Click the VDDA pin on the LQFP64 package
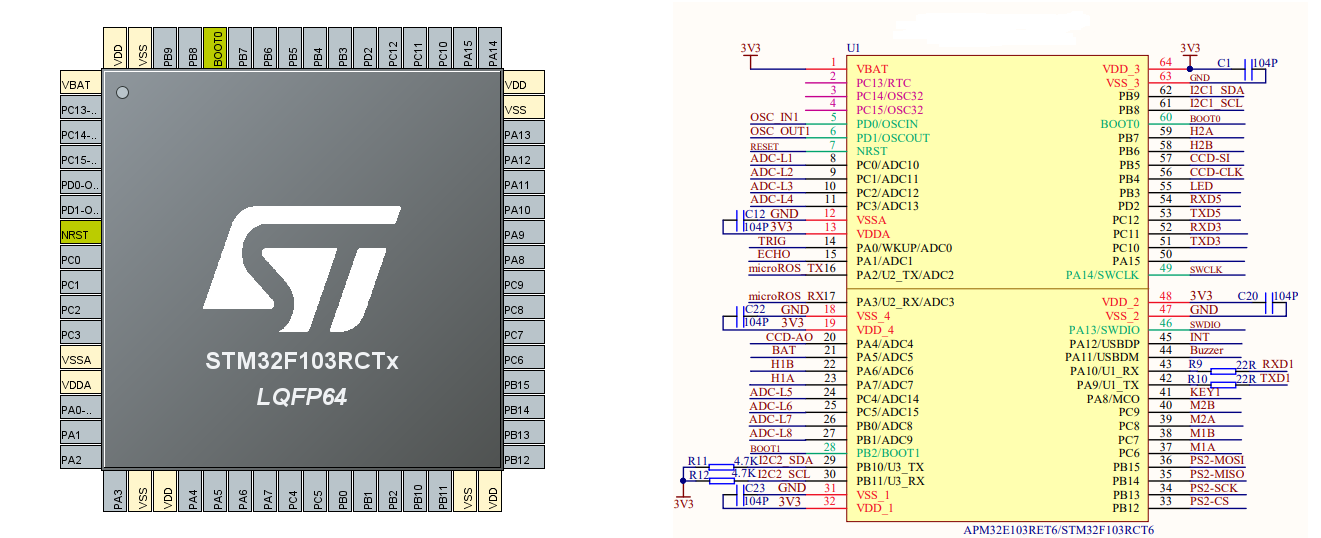Viewport: 1321px width, 538px height. point(80,385)
